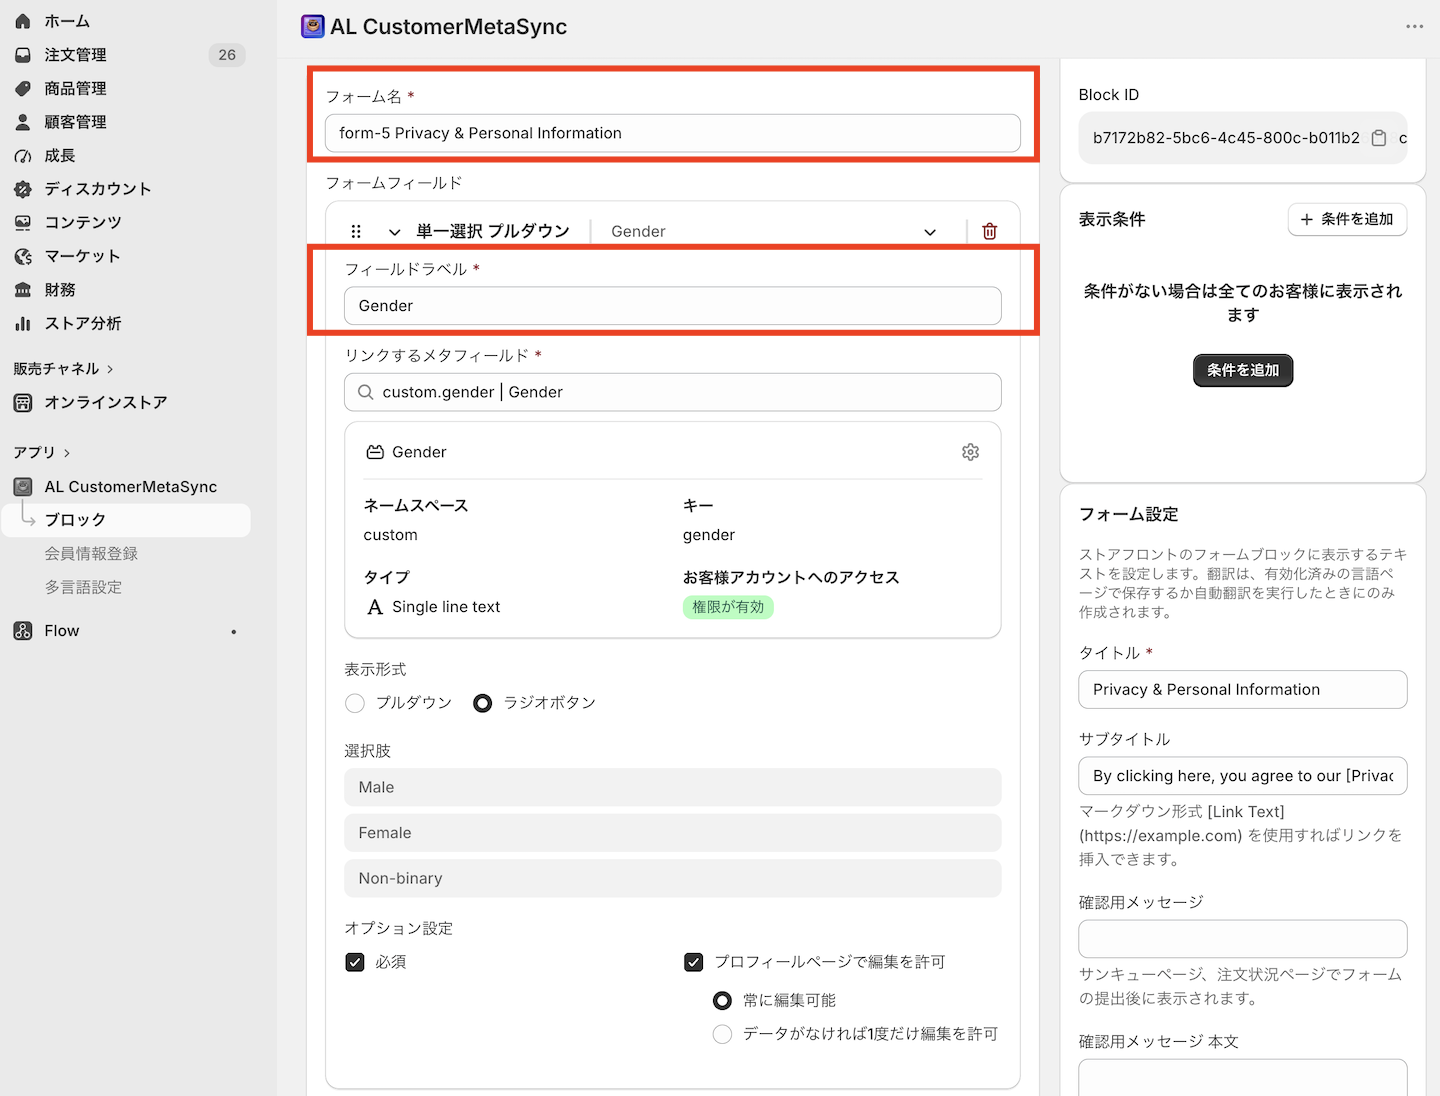Image resolution: width=1440 pixels, height=1096 pixels.
Task: Open 多言語設定 sub-menu item
Action: [83, 587]
